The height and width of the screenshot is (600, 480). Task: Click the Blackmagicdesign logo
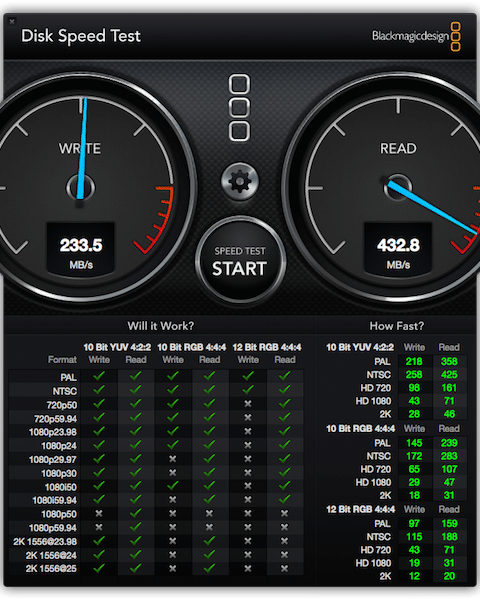click(416, 36)
